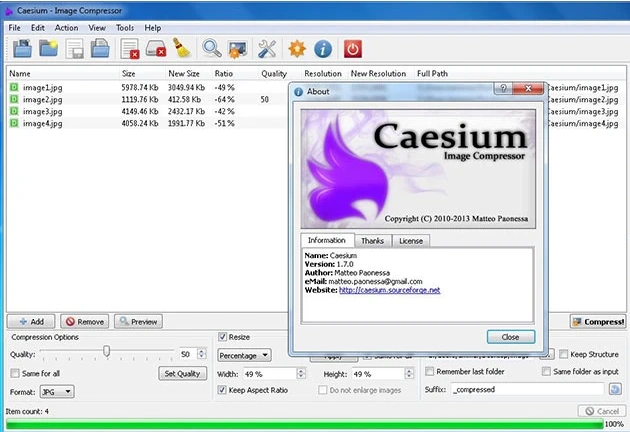Screen dimensions: 630x432
Task: Click the green icon beside image3.jpg
Action: coord(14,111)
